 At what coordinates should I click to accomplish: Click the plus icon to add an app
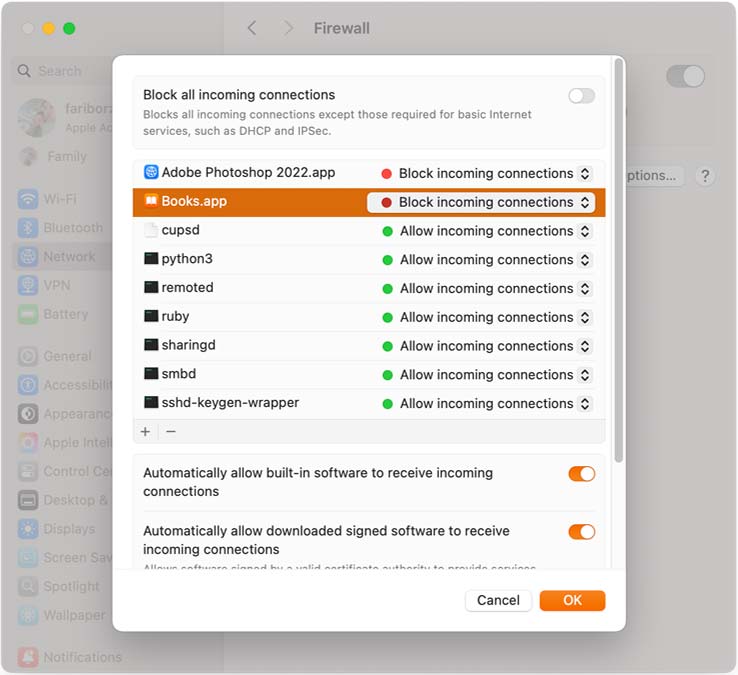click(x=145, y=432)
